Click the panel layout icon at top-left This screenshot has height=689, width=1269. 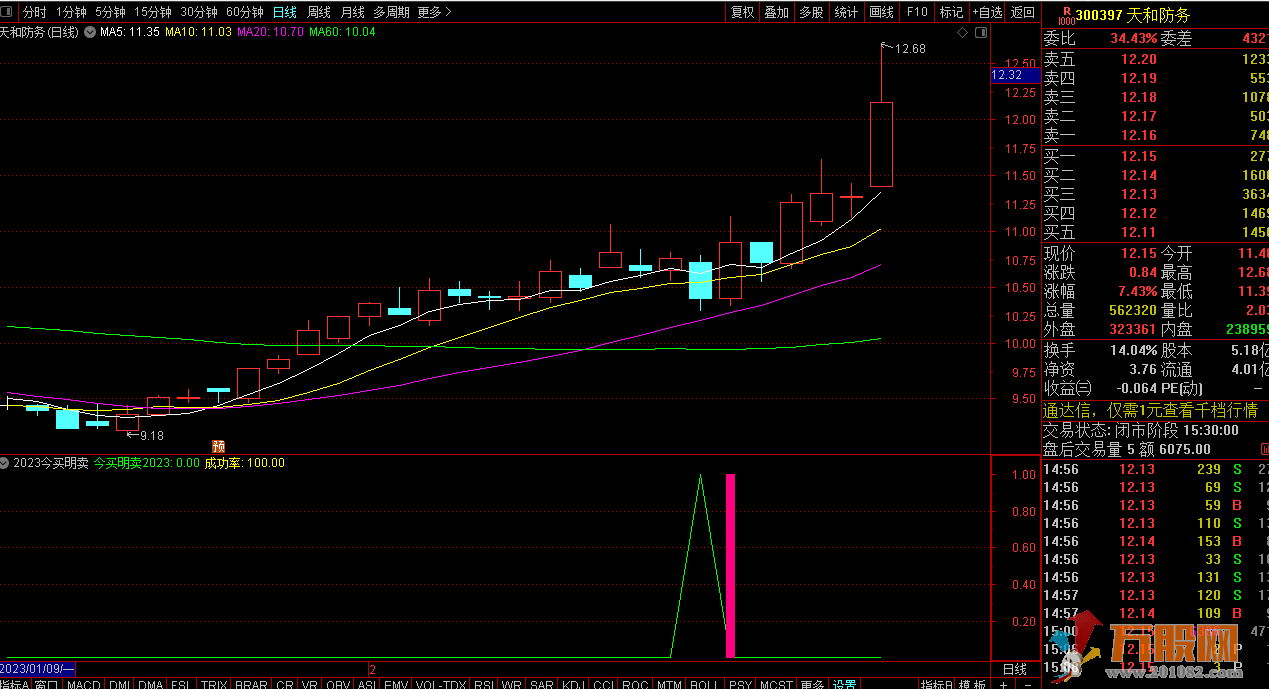[x=9, y=12]
